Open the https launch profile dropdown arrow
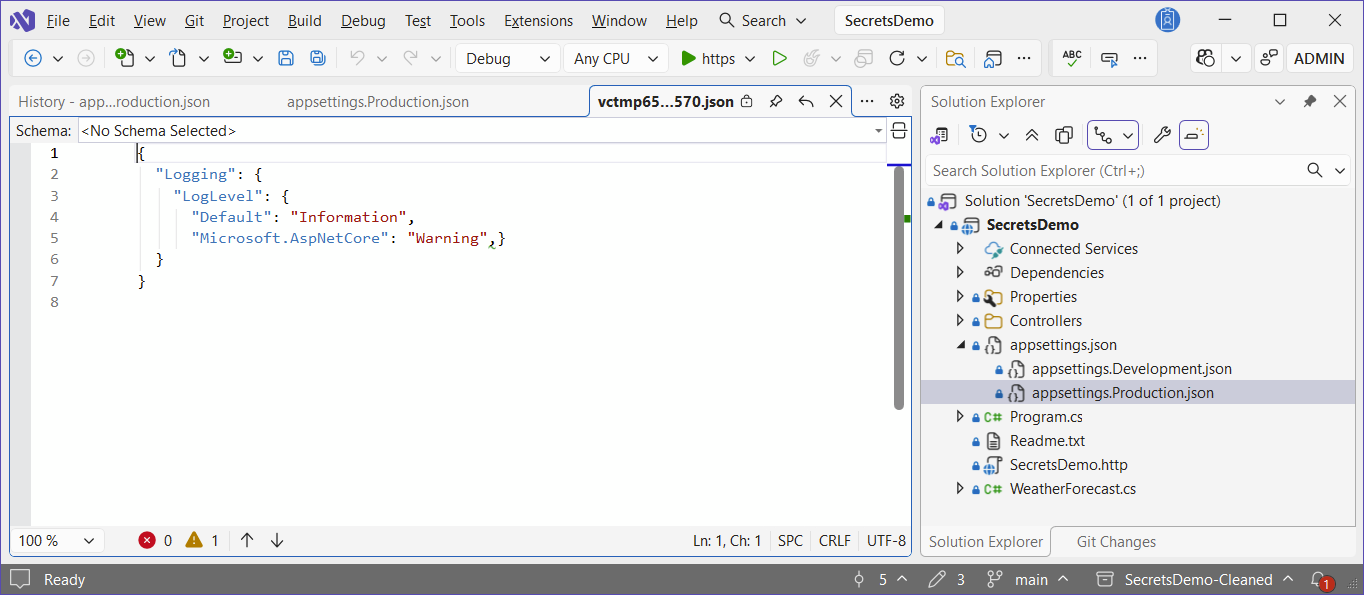1364x595 pixels. click(750, 59)
